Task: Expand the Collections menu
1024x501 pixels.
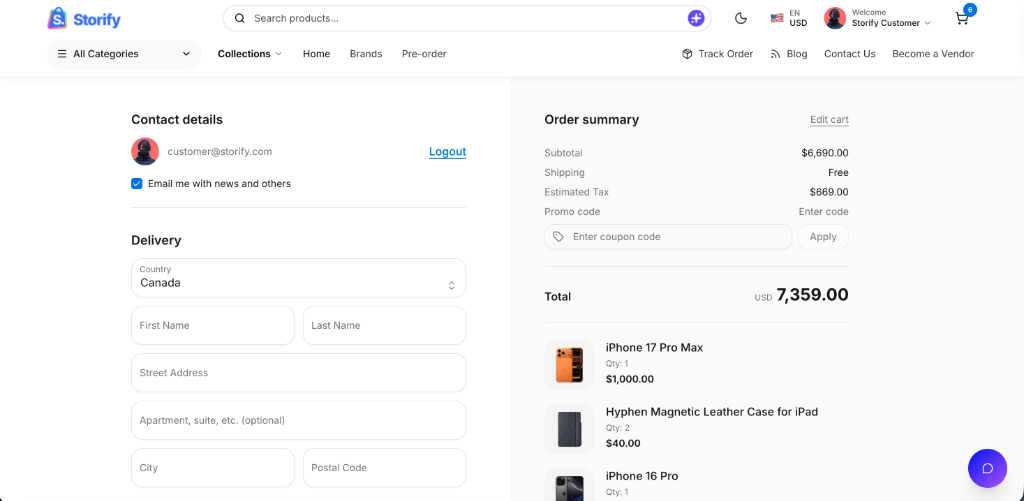Action: point(249,54)
